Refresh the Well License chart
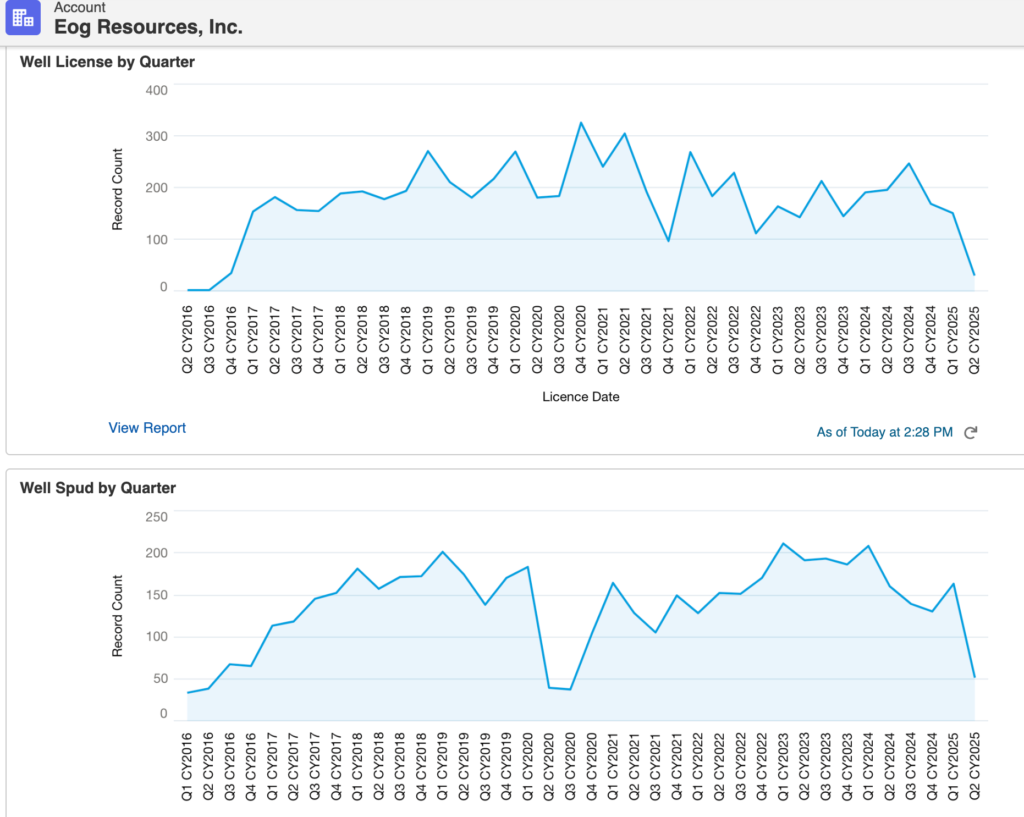 point(970,432)
